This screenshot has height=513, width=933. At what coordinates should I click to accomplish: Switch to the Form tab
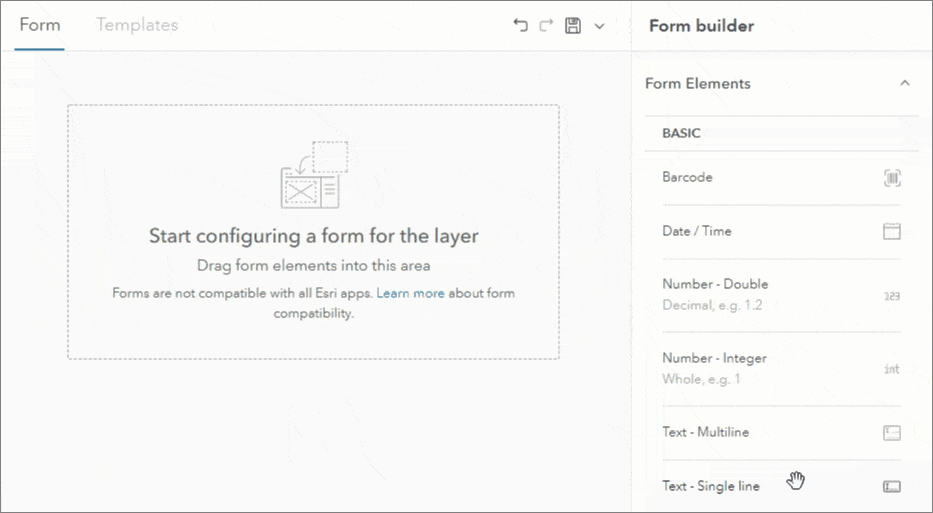tap(39, 24)
